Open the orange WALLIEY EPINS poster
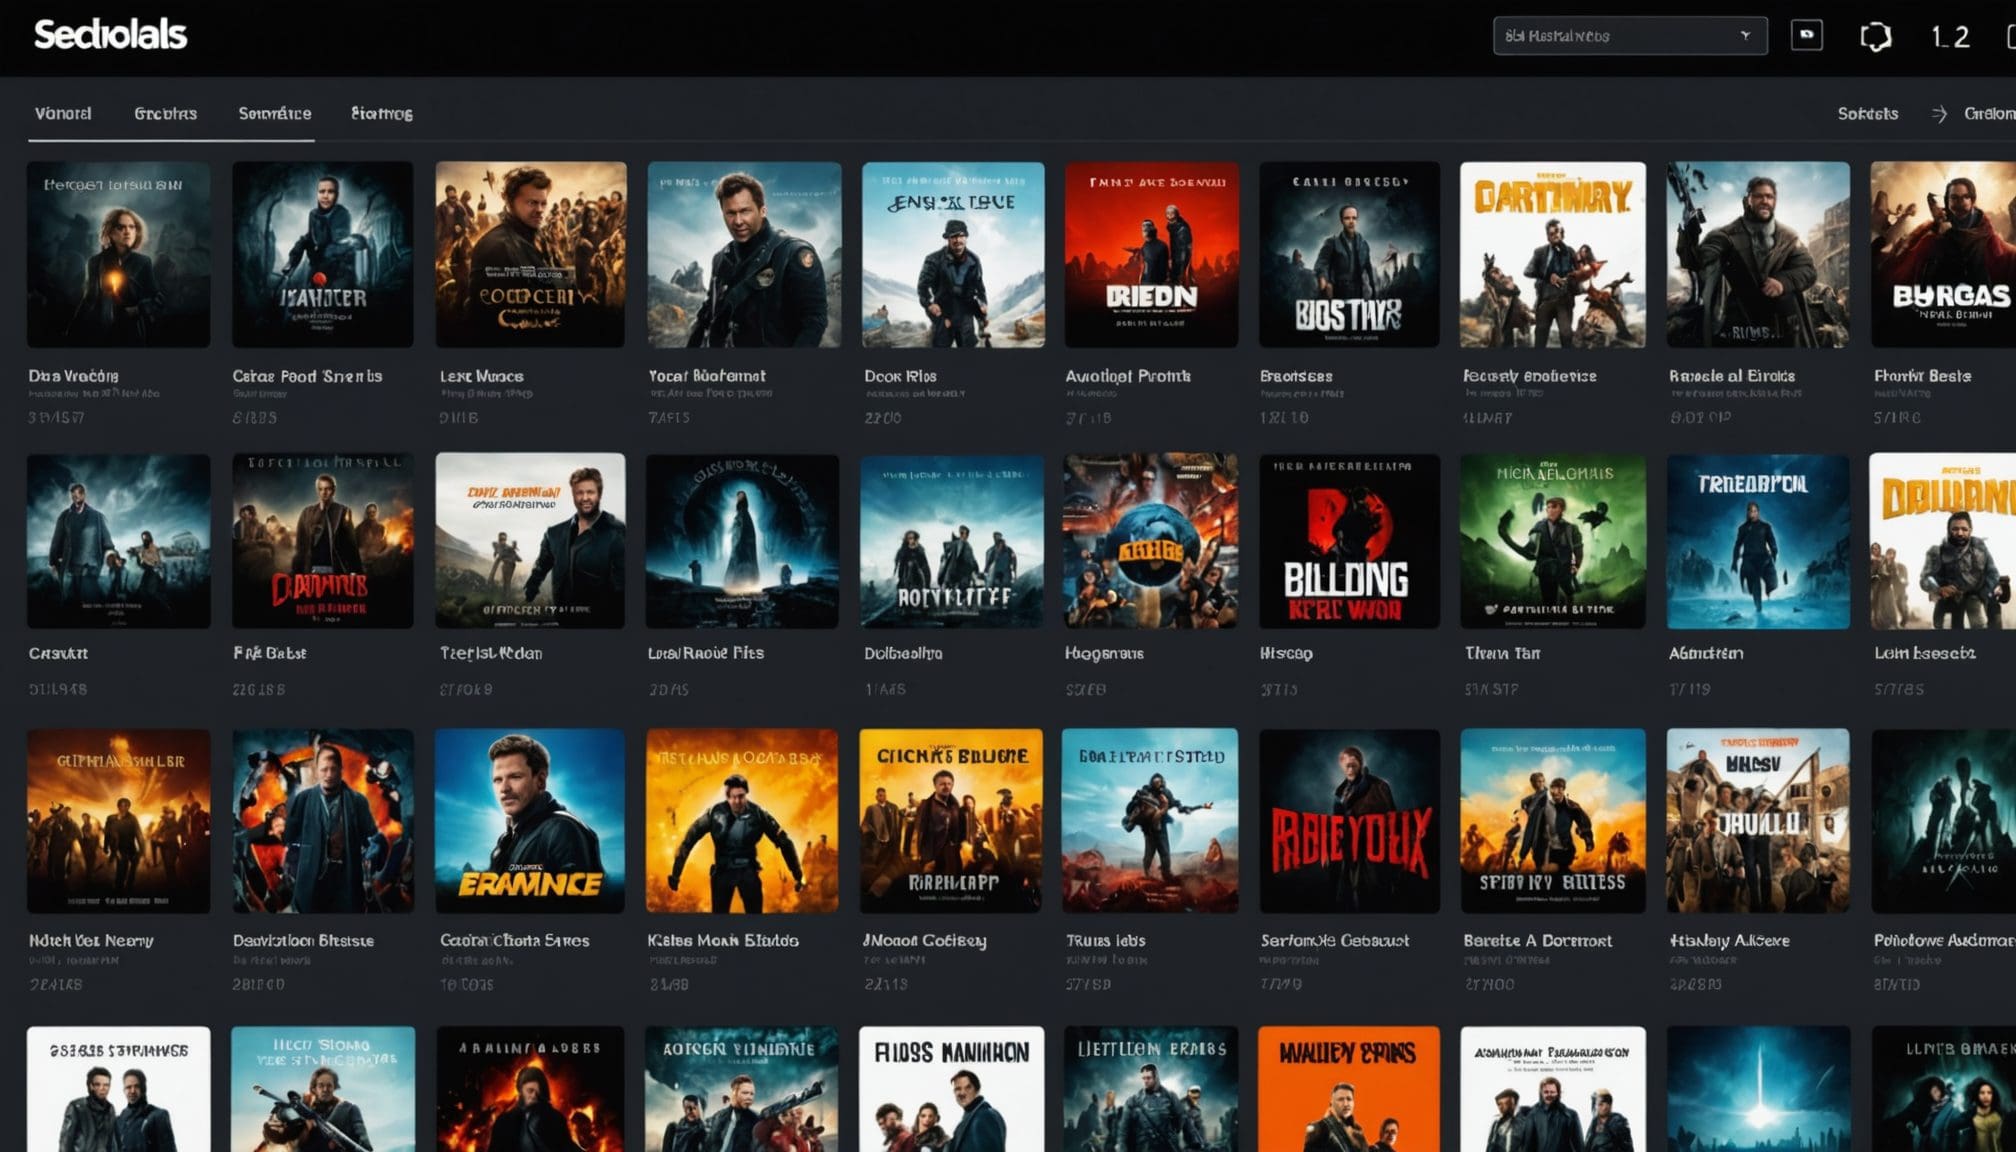Image resolution: width=2016 pixels, height=1152 pixels. tap(1348, 1088)
